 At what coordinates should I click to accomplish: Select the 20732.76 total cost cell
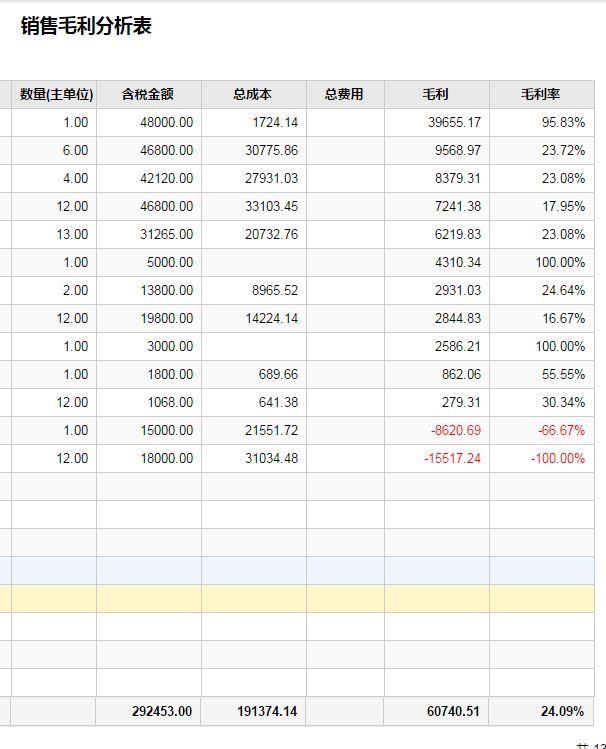click(254, 235)
